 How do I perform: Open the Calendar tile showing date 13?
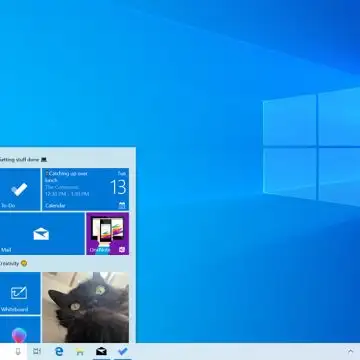[85, 189]
